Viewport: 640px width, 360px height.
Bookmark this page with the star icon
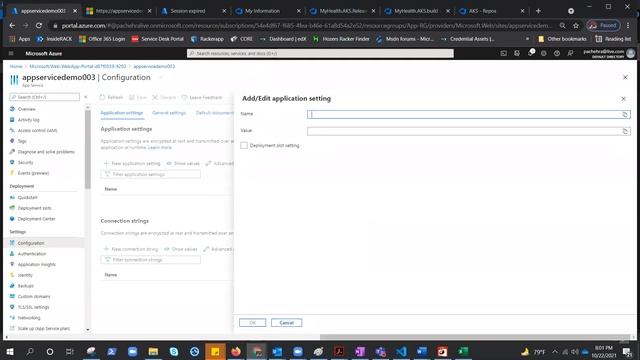click(x=576, y=25)
